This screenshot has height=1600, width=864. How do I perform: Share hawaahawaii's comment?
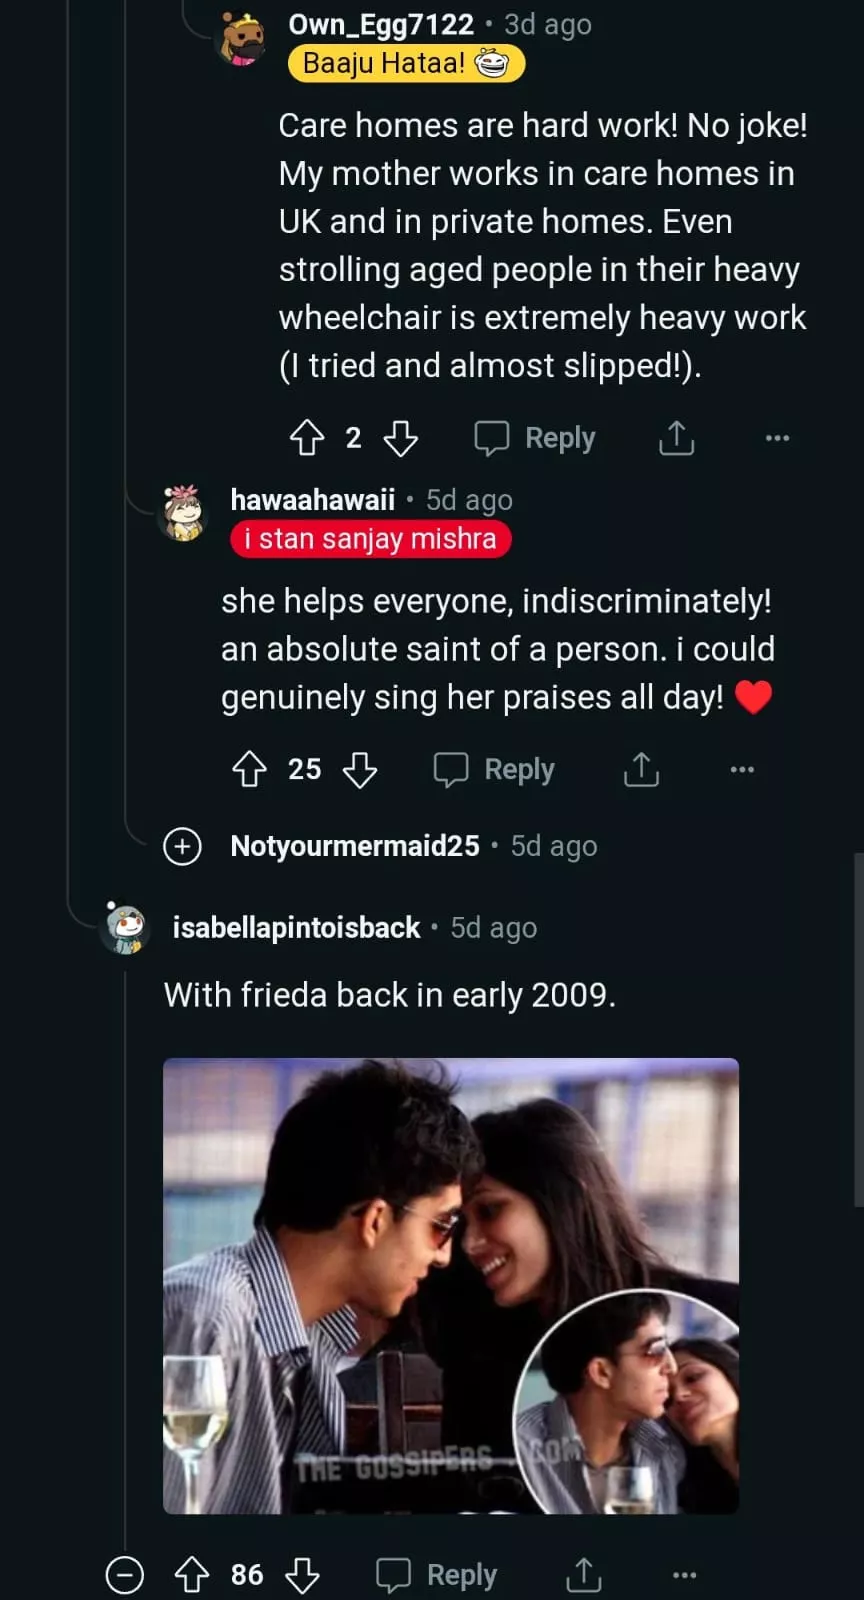[x=641, y=769]
